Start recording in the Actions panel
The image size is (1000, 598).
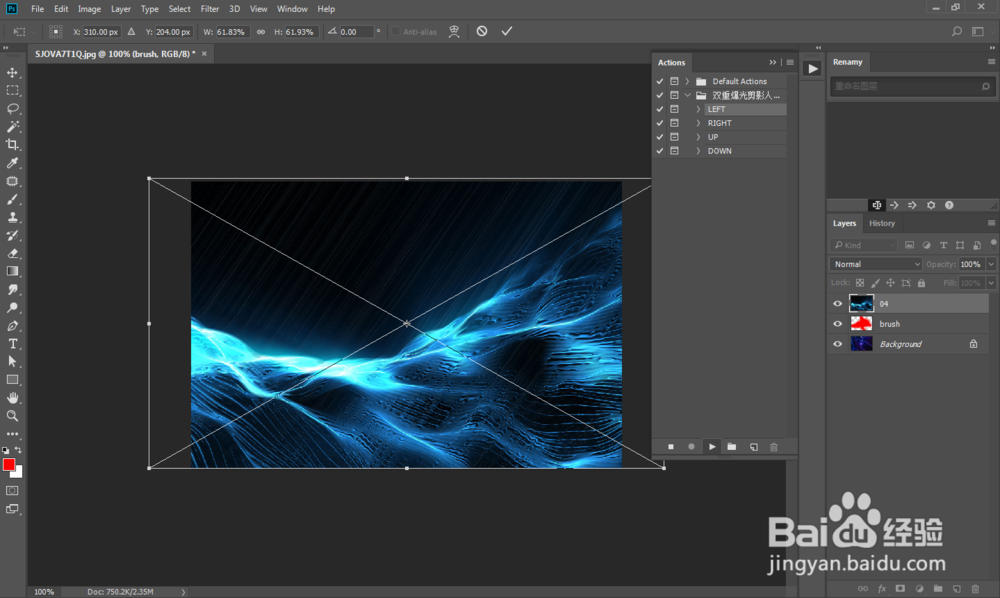691,447
